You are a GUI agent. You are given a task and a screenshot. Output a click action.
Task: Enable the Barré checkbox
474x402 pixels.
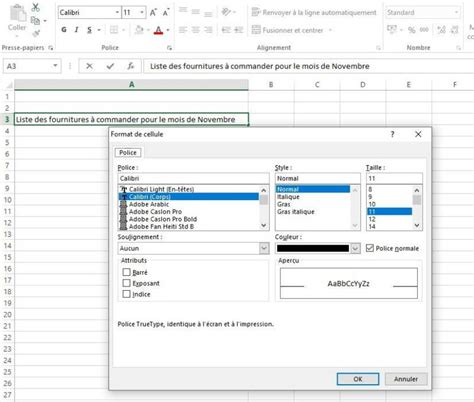126,272
